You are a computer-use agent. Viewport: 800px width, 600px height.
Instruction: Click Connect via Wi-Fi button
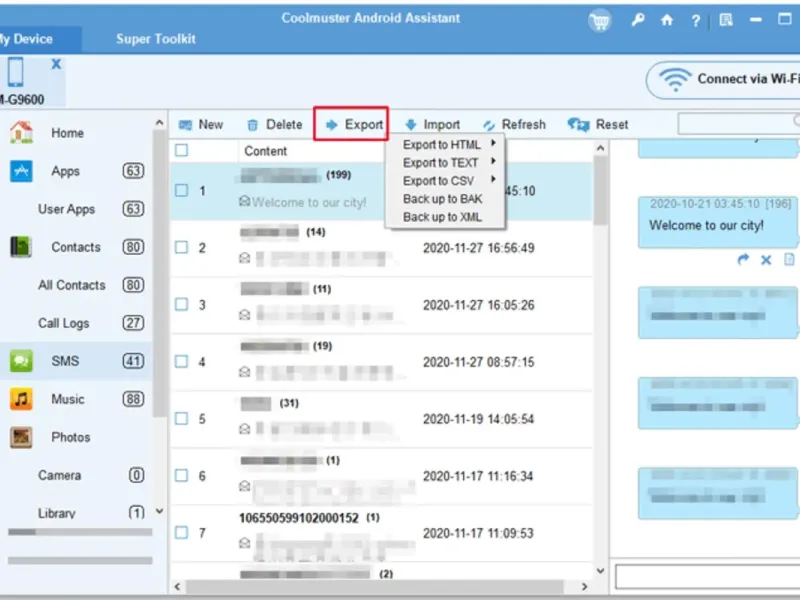point(723,80)
